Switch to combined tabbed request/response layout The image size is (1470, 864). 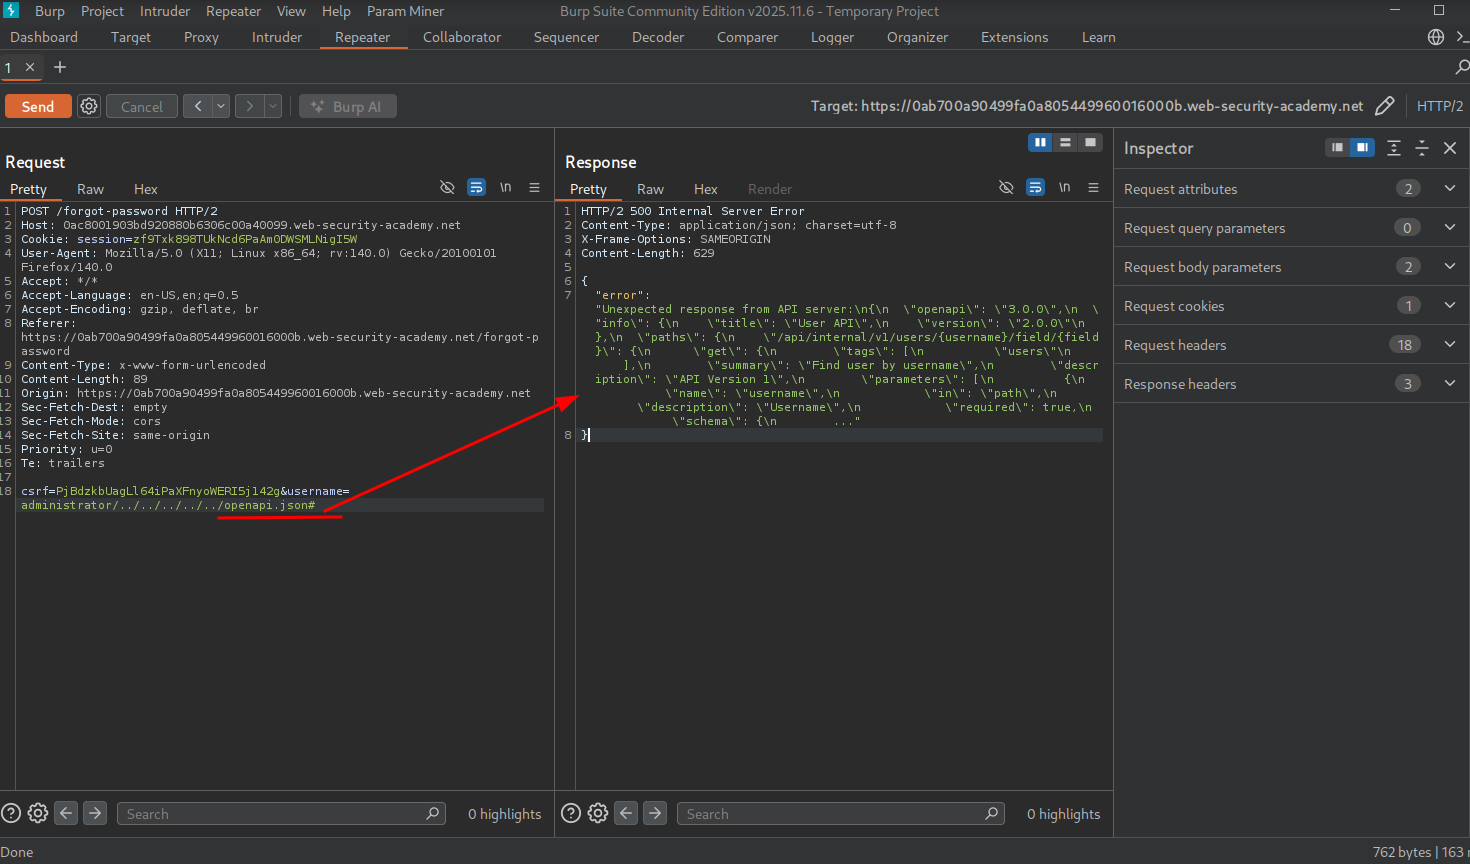[x=1090, y=143]
